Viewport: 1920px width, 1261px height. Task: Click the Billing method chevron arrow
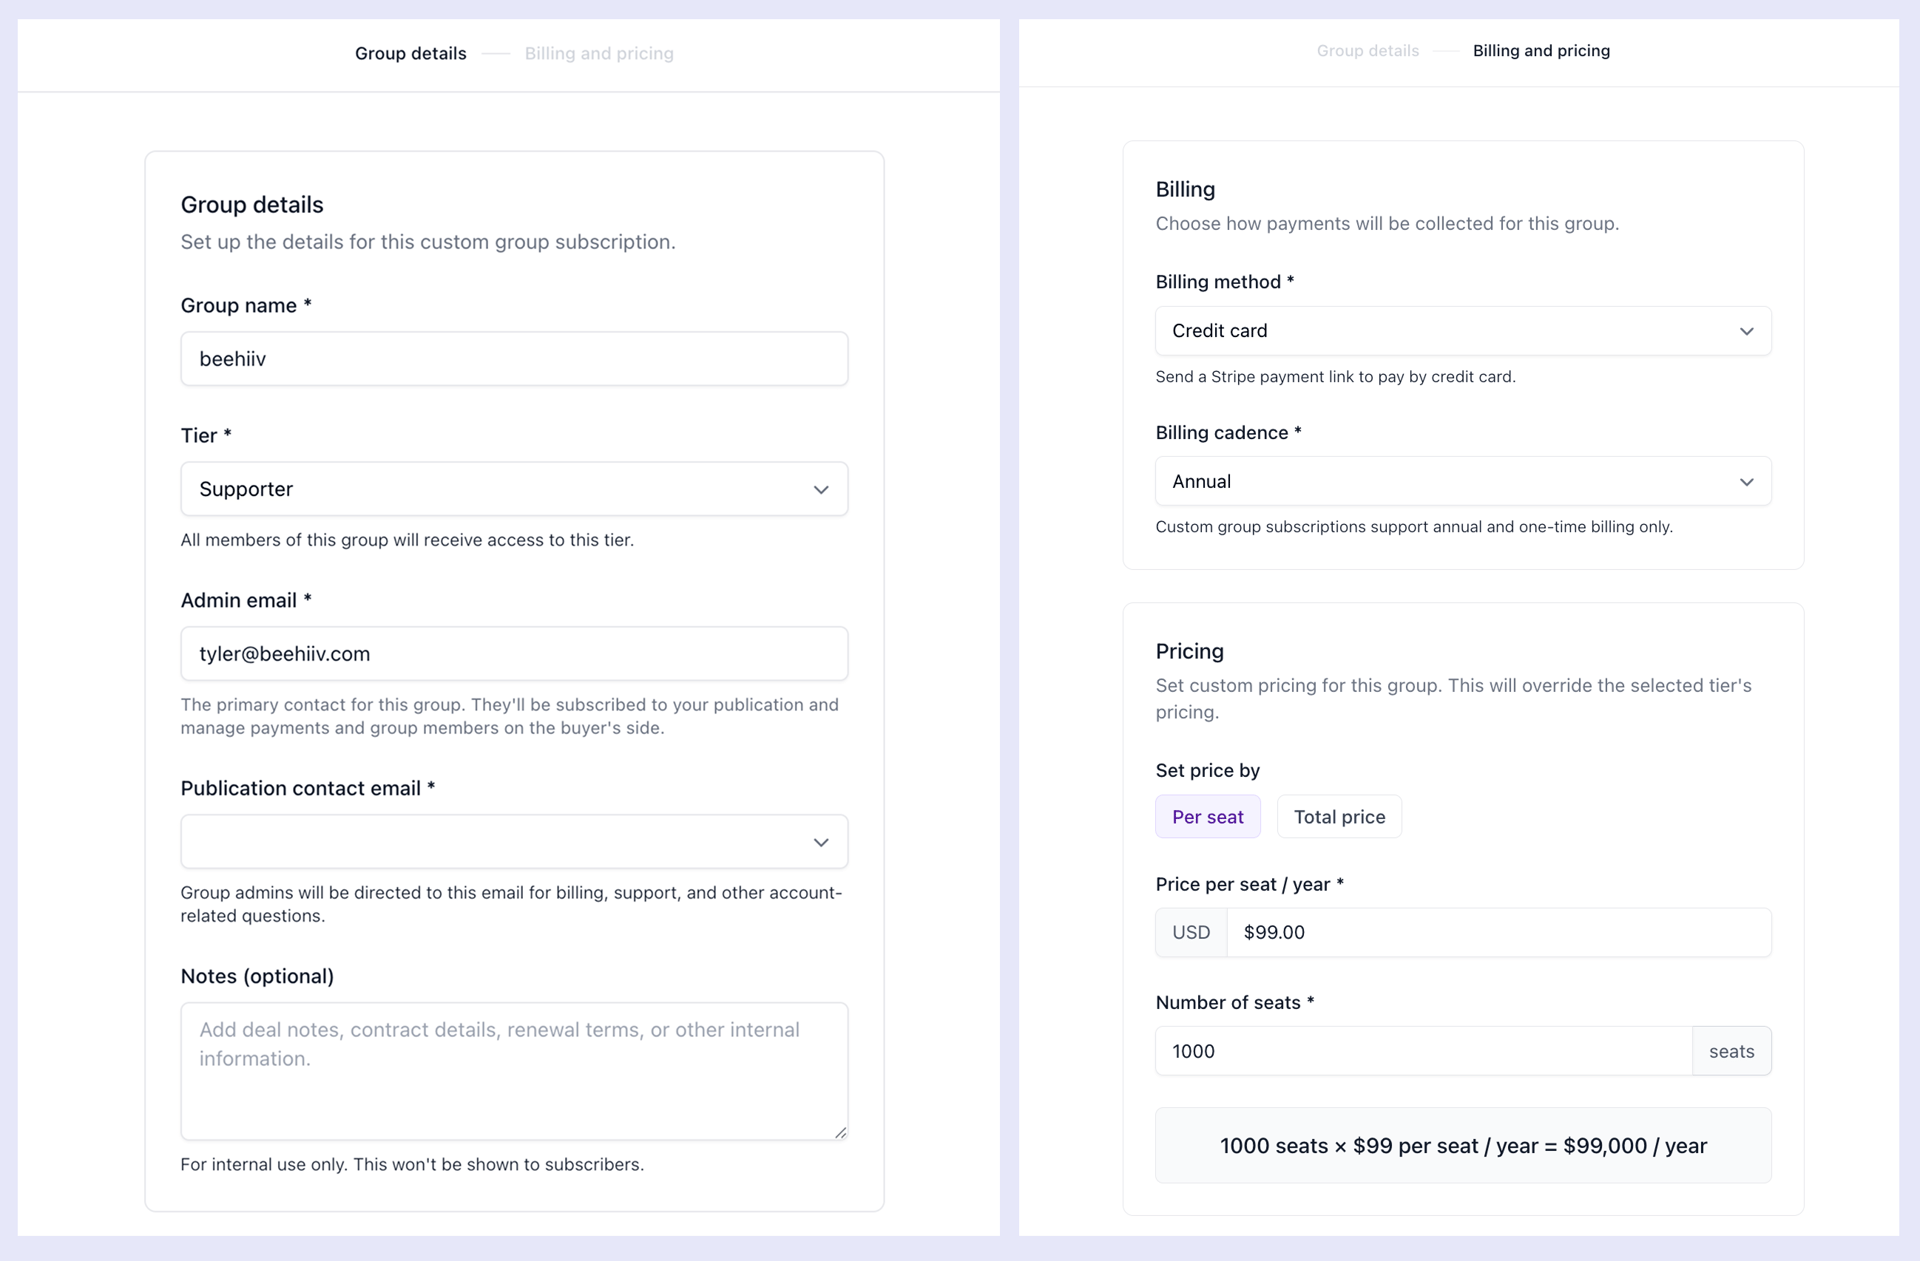tap(1746, 331)
